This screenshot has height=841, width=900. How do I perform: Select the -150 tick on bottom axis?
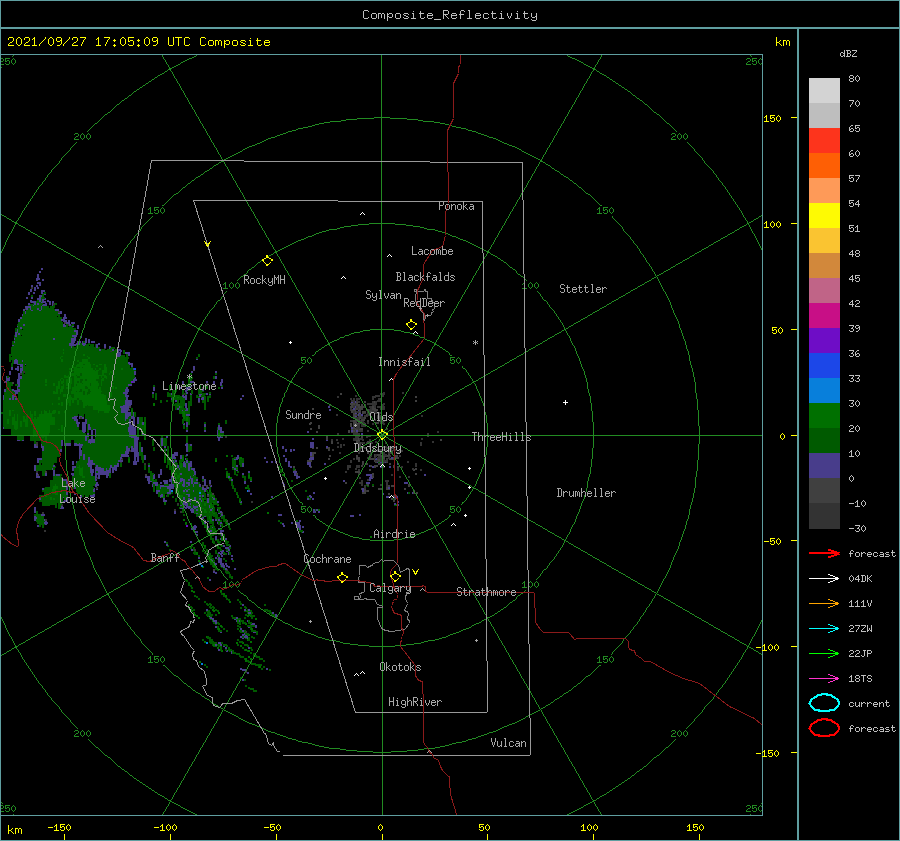coord(59,827)
